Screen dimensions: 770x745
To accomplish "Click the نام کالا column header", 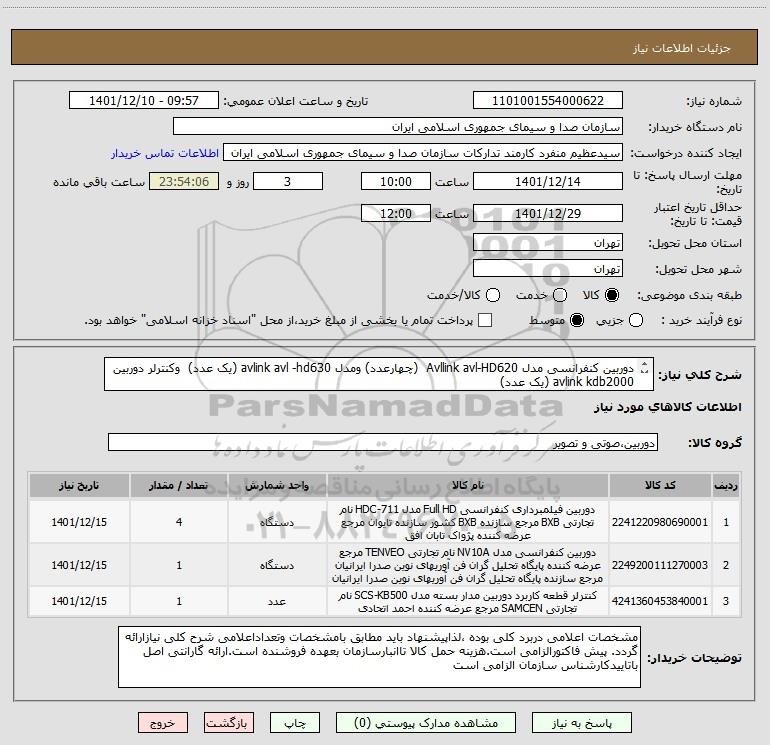I will pos(468,486).
